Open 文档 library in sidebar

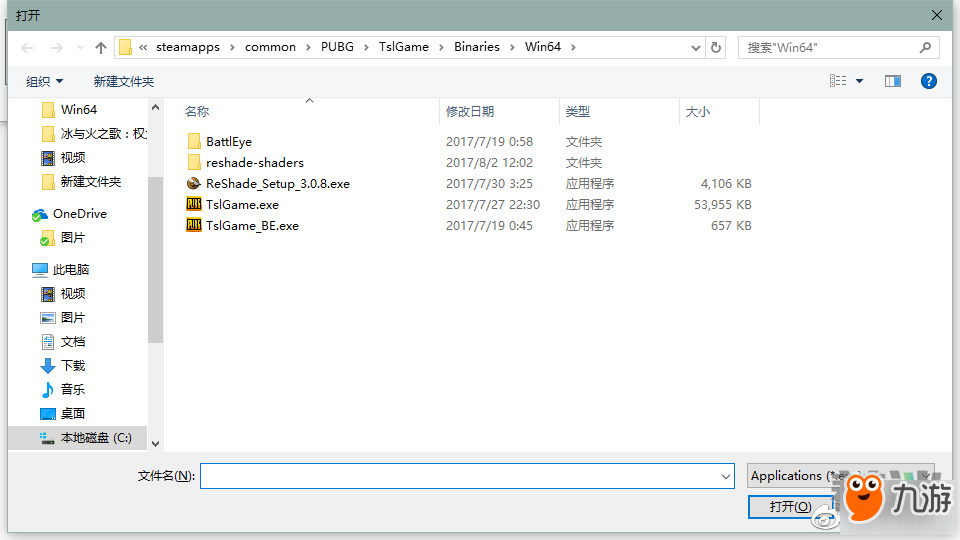[63, 342]
